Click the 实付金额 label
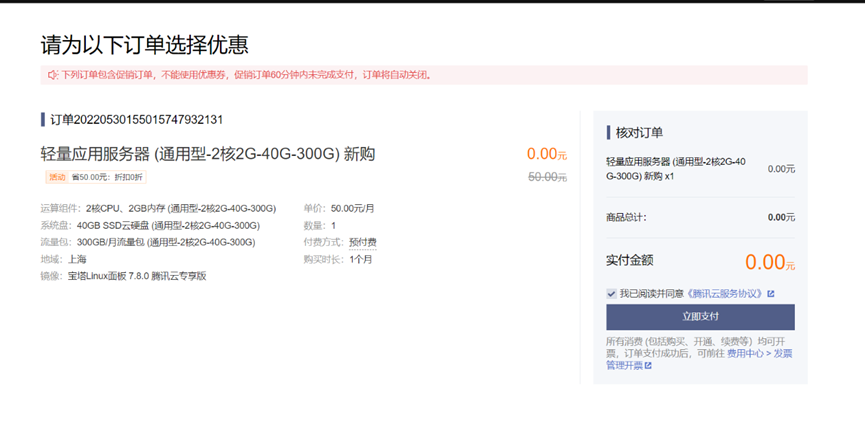Viewport: 865px width, 431px height. coord(629,260)
